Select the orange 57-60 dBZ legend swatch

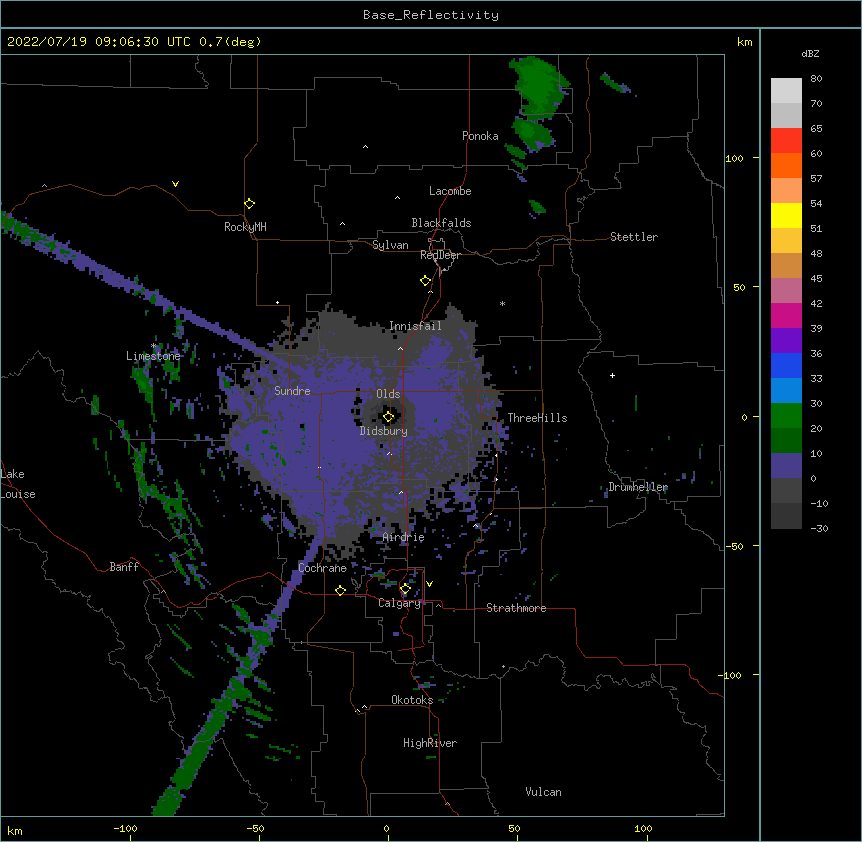click(786, 165)
